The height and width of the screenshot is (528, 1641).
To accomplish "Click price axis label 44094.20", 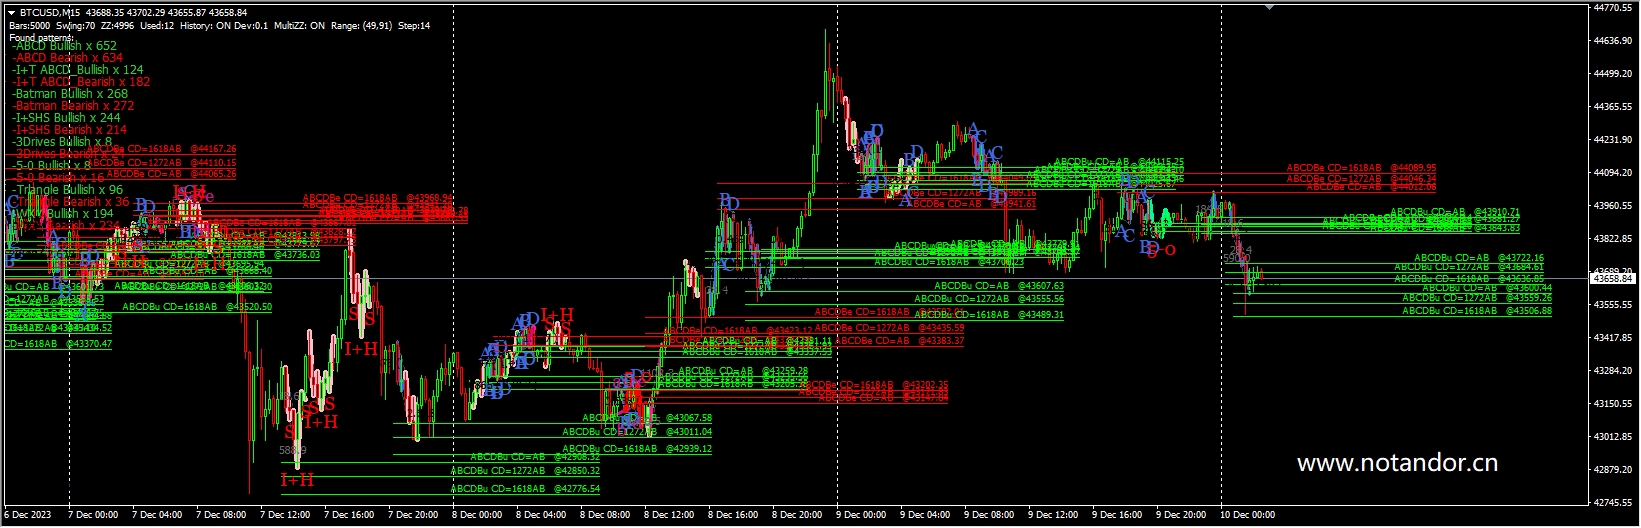I will [1612, 173].
